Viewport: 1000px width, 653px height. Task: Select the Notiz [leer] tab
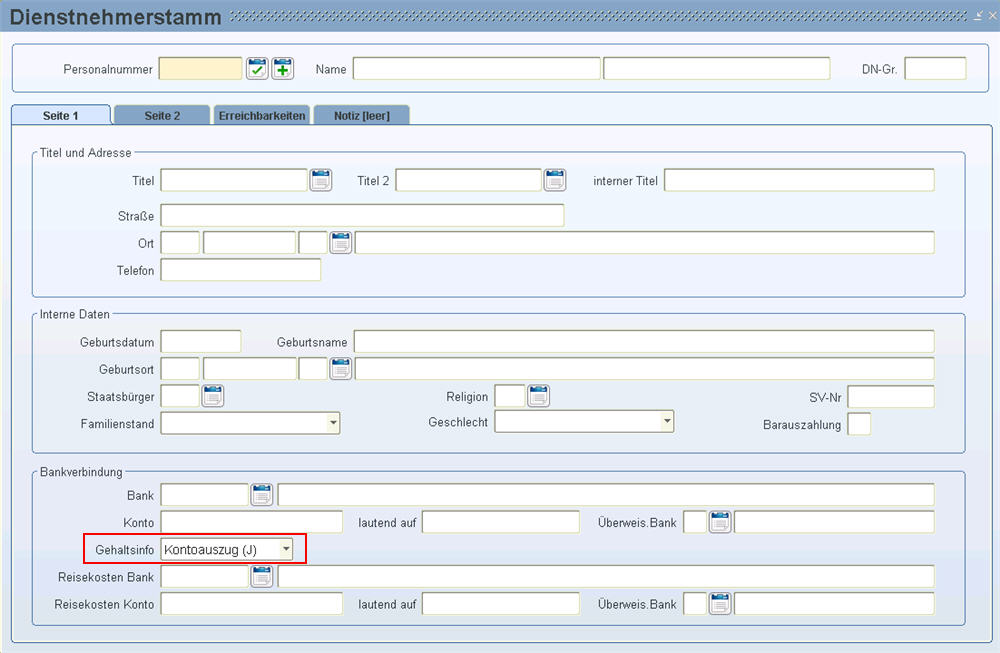pyautogui.click(x=361, y=116)
